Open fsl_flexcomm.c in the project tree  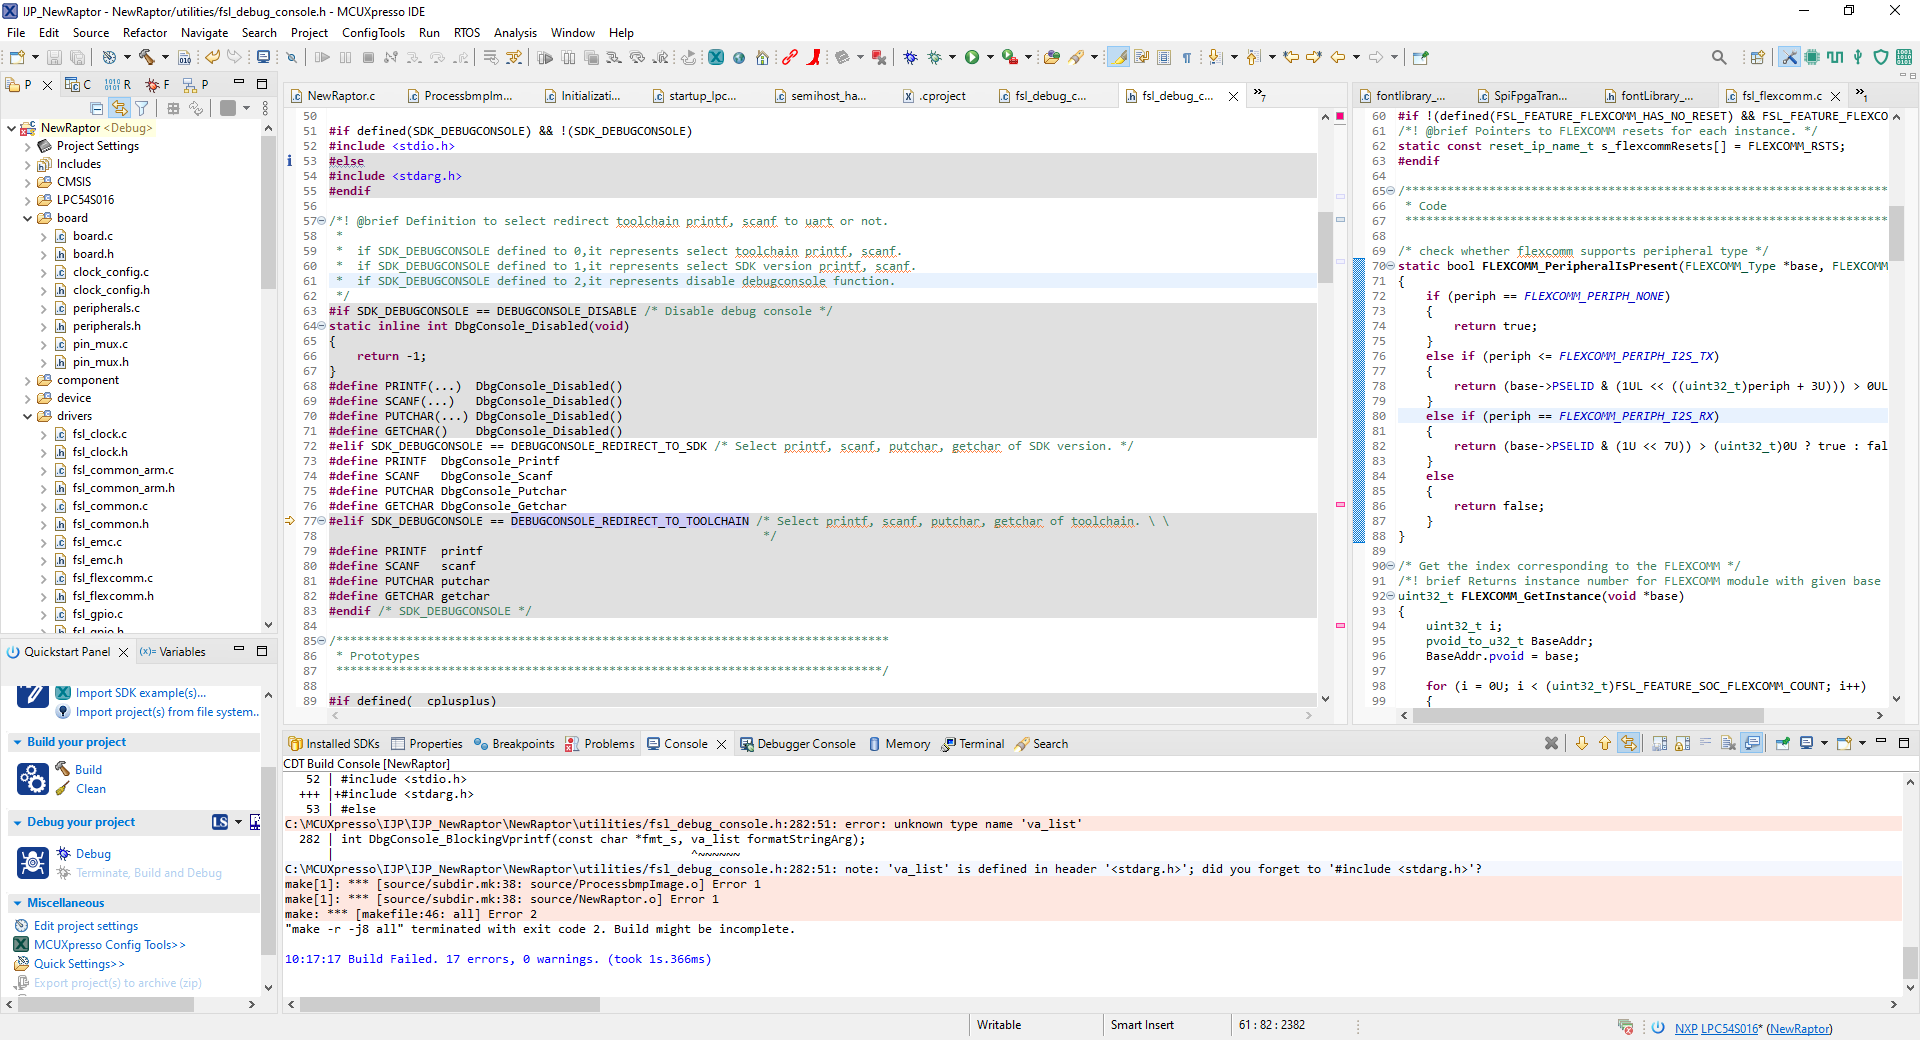pyautogui.click(x=112, y=578)
